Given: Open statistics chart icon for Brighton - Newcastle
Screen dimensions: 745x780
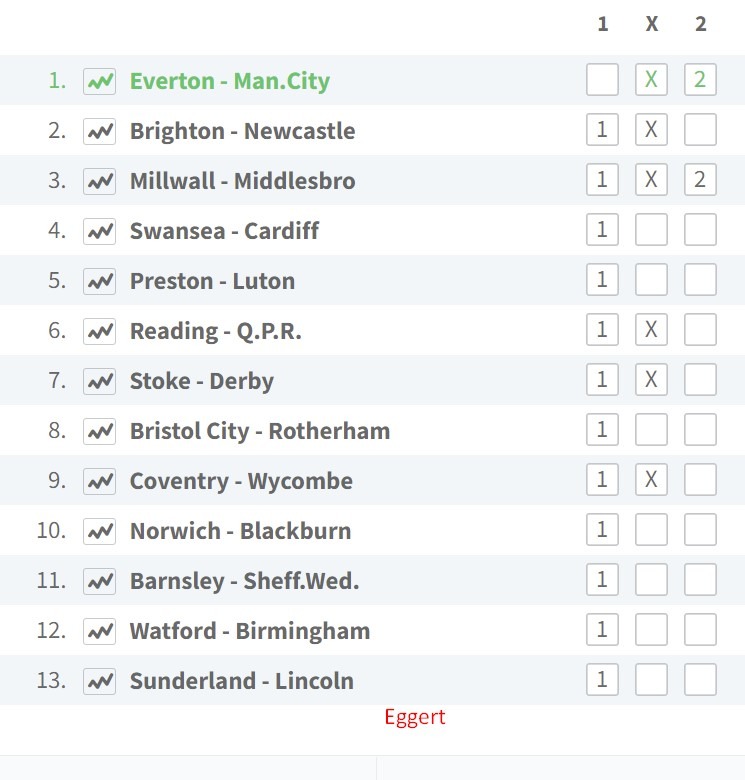Looking at the screenshot, I should 99,131.
